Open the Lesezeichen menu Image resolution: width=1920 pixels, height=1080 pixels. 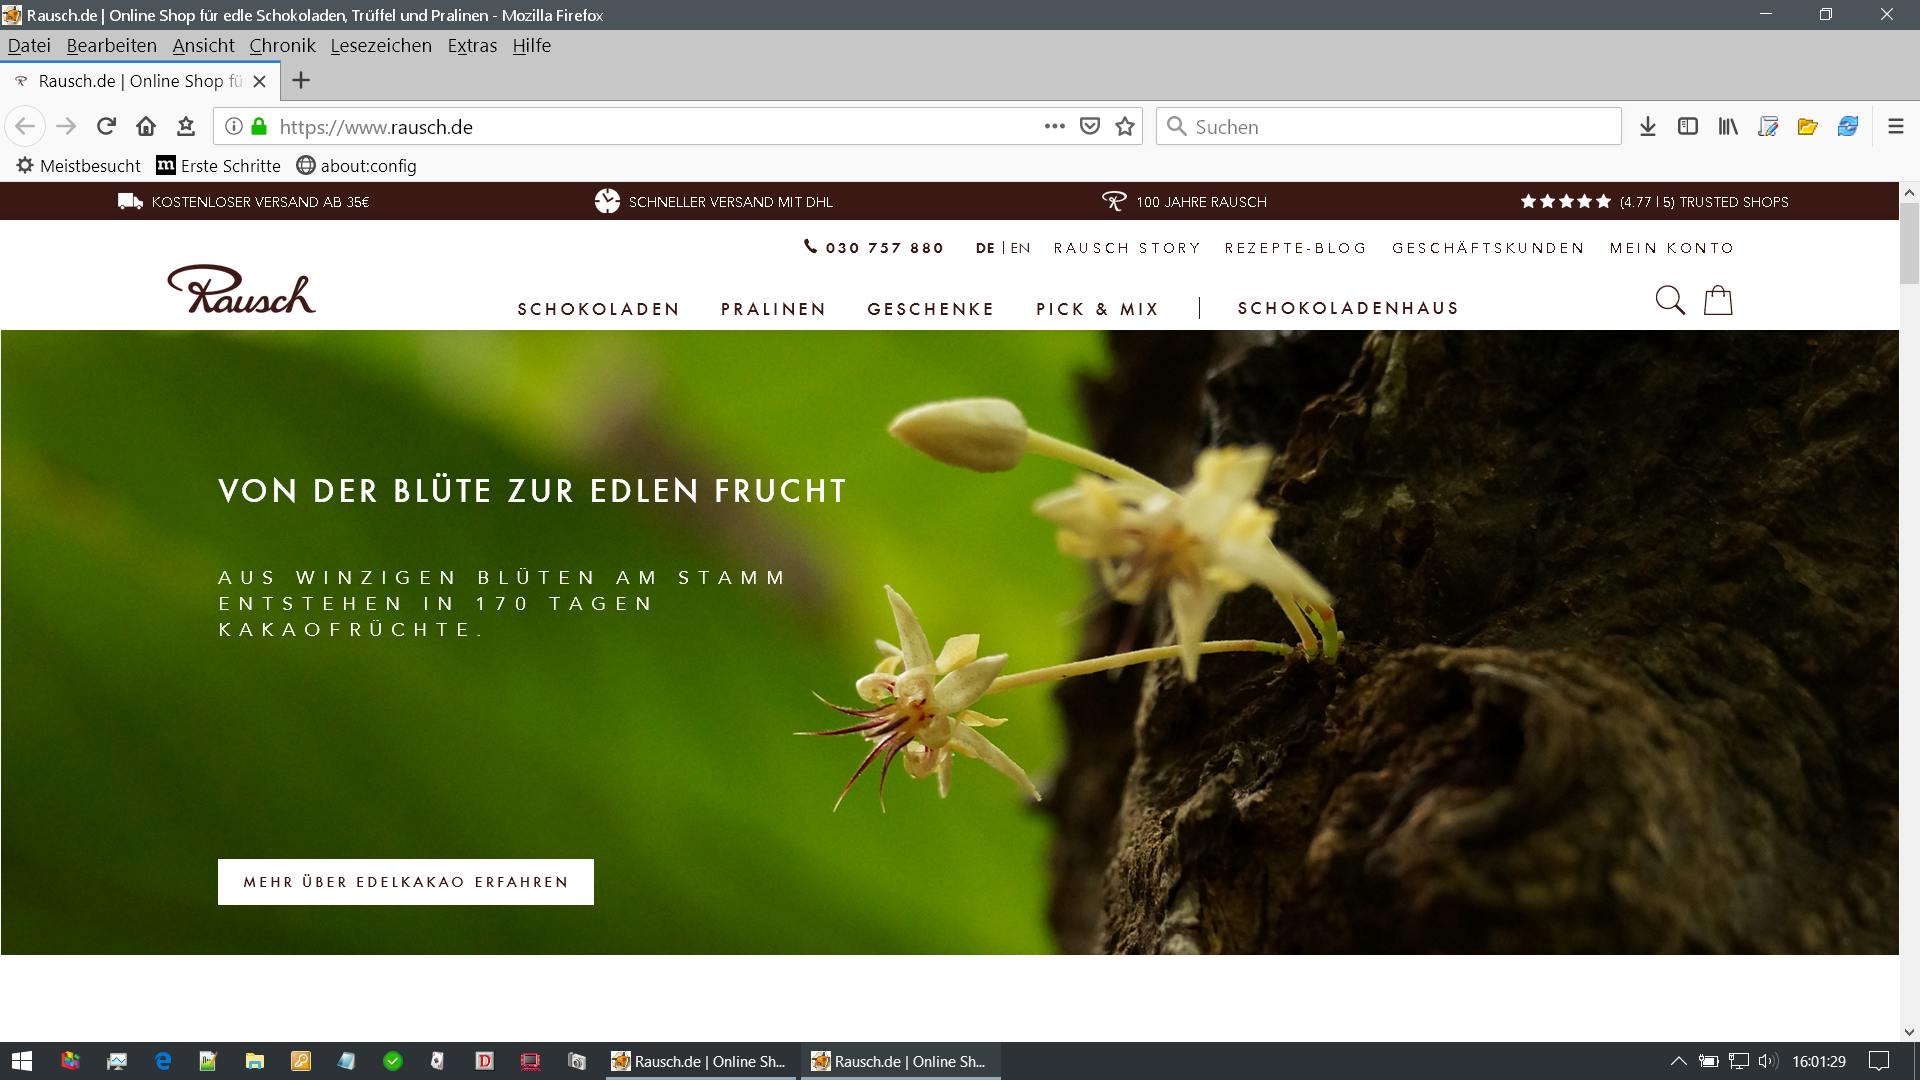[x=381, y=46]
